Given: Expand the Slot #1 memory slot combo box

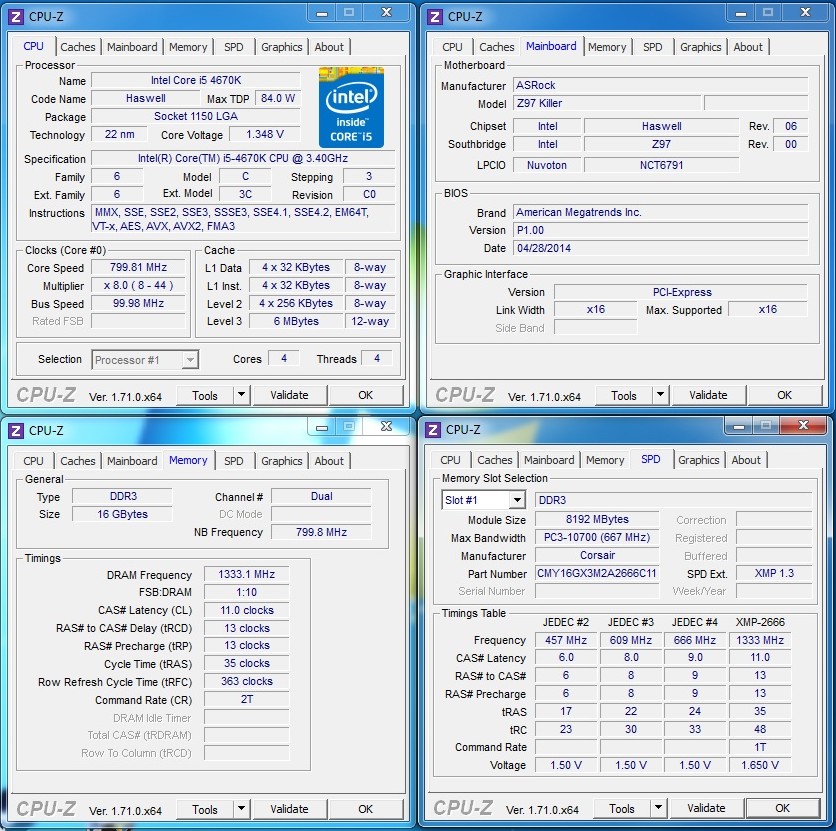Looking at the screenshot, I should (517, 500).
